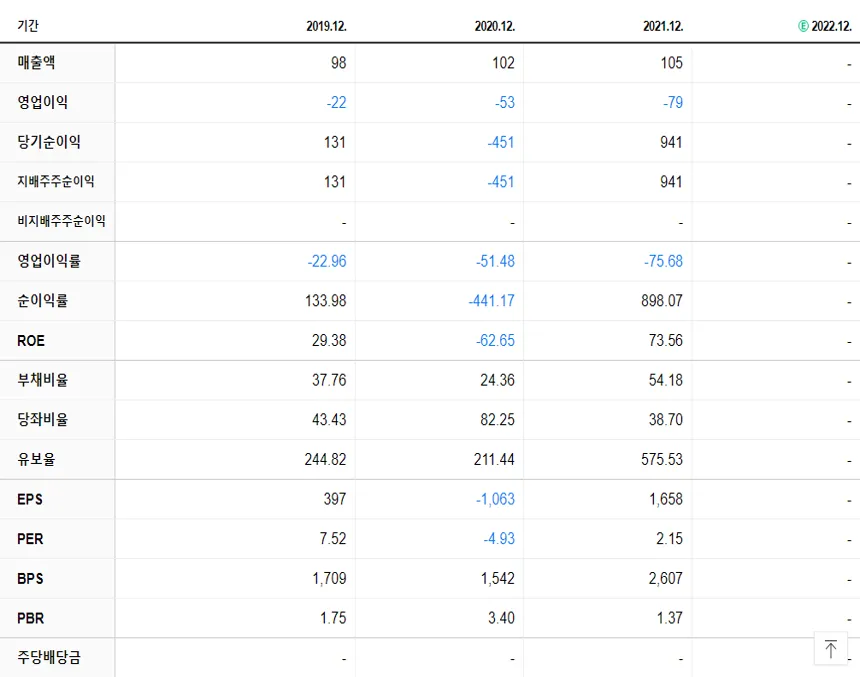This screenshot has height=677, width=860.
Task: Click the 당기순이익 row label
Action: coord(49,142)
